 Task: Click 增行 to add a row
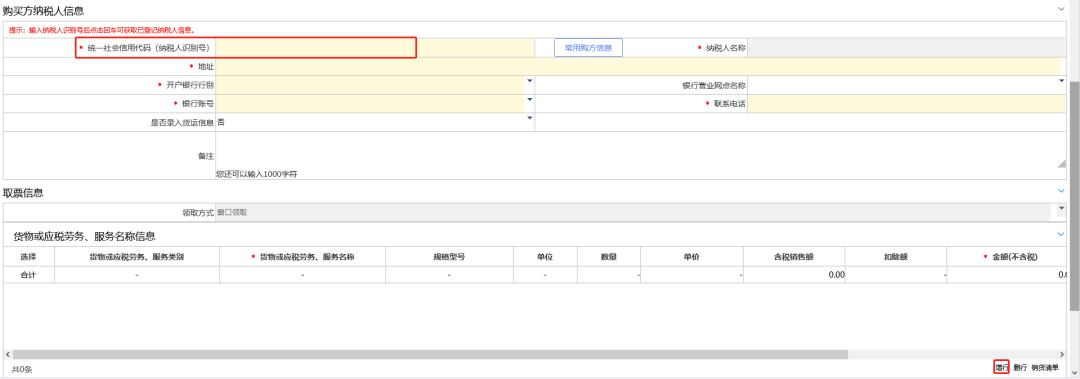[1001, 367]
